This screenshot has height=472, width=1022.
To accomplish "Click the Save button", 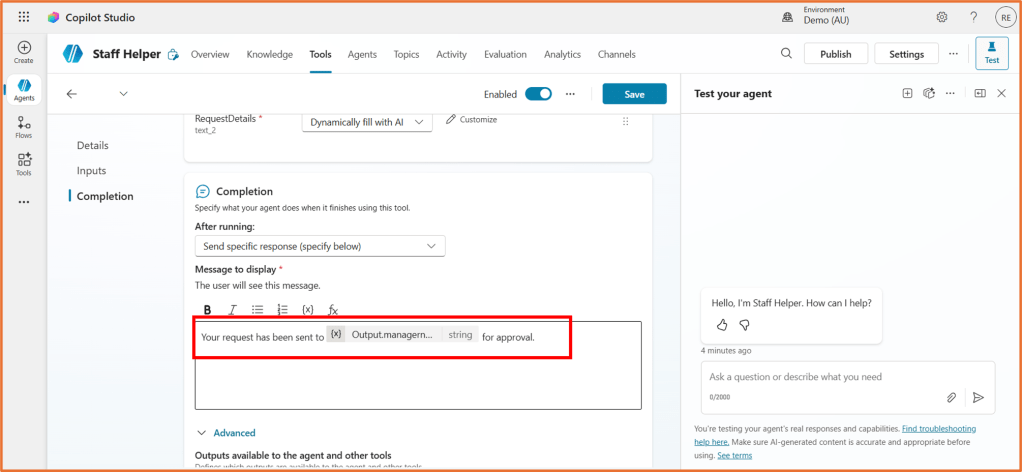I will pyautogui.click(x=634, y=94).
